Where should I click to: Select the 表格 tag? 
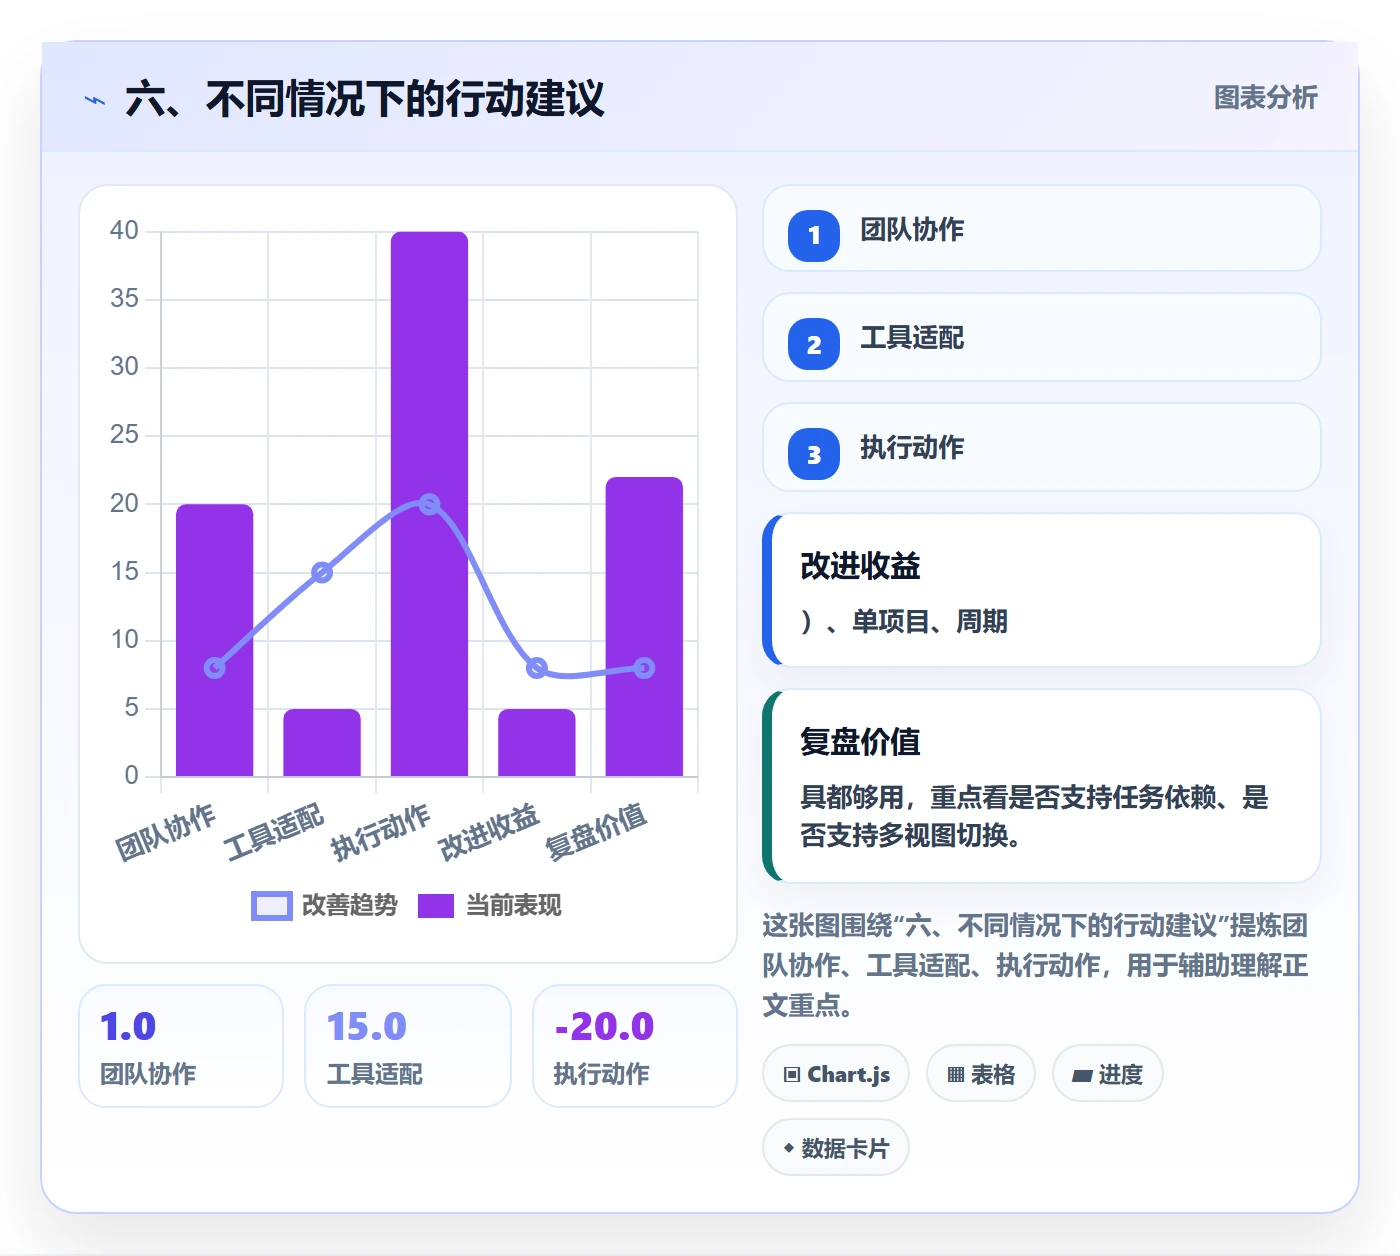tap(981, 1074)
